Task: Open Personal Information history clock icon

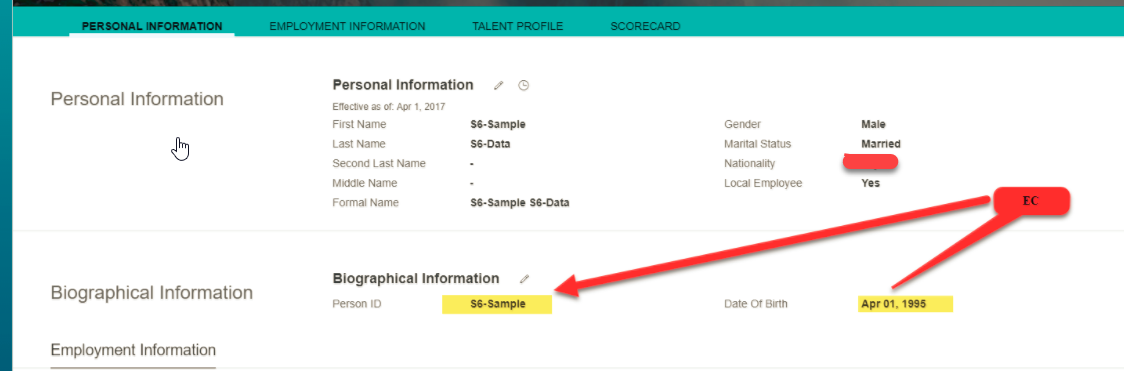Action: [x=524, y=85]
